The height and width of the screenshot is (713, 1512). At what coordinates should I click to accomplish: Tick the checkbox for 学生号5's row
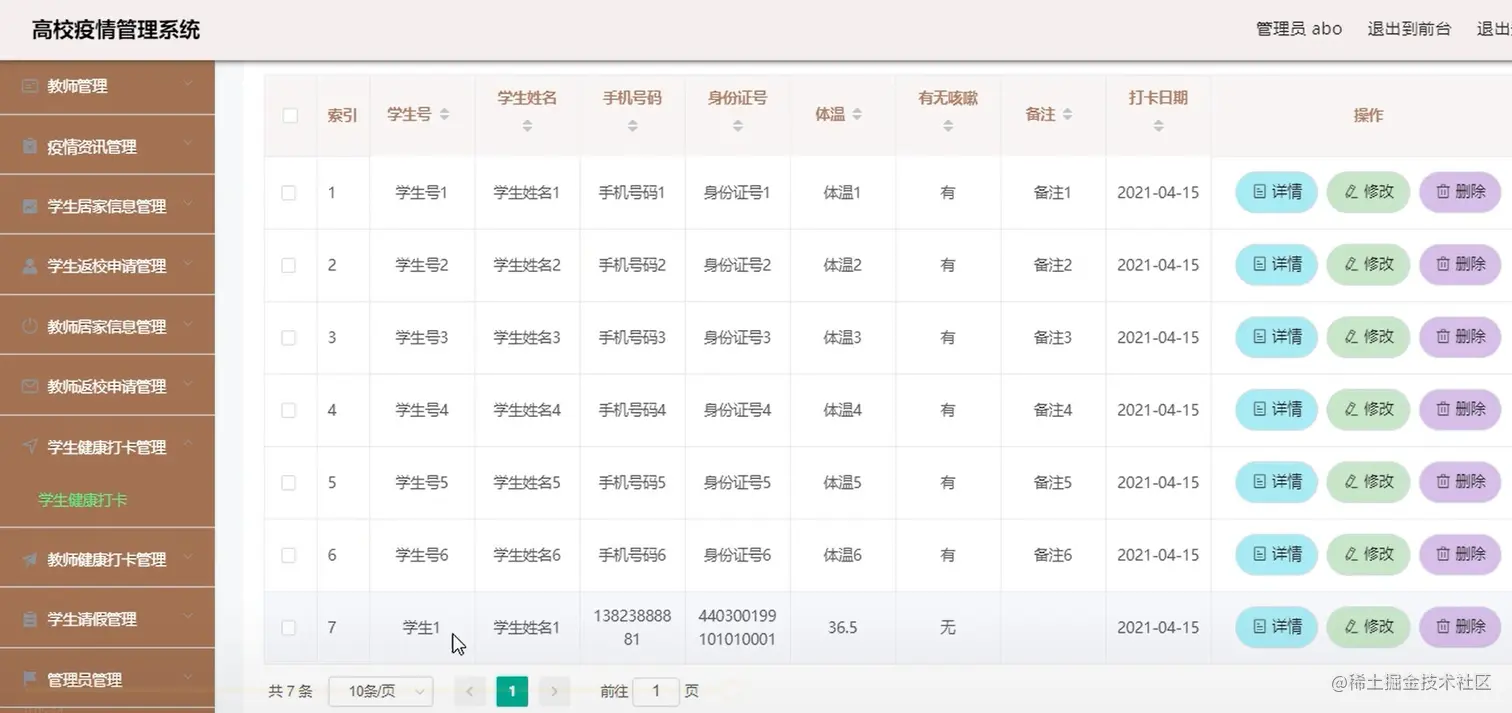(290, 481)
